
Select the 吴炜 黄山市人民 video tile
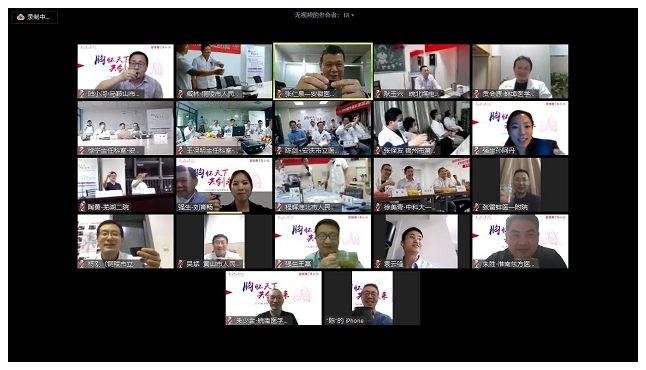point(224,241)
